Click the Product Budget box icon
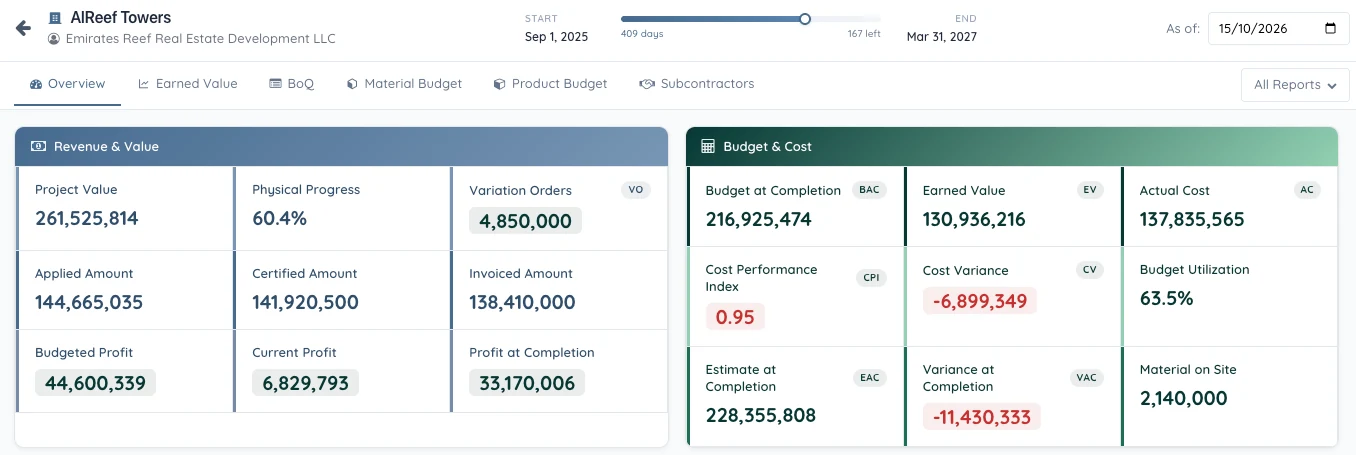 pos(499,84)
